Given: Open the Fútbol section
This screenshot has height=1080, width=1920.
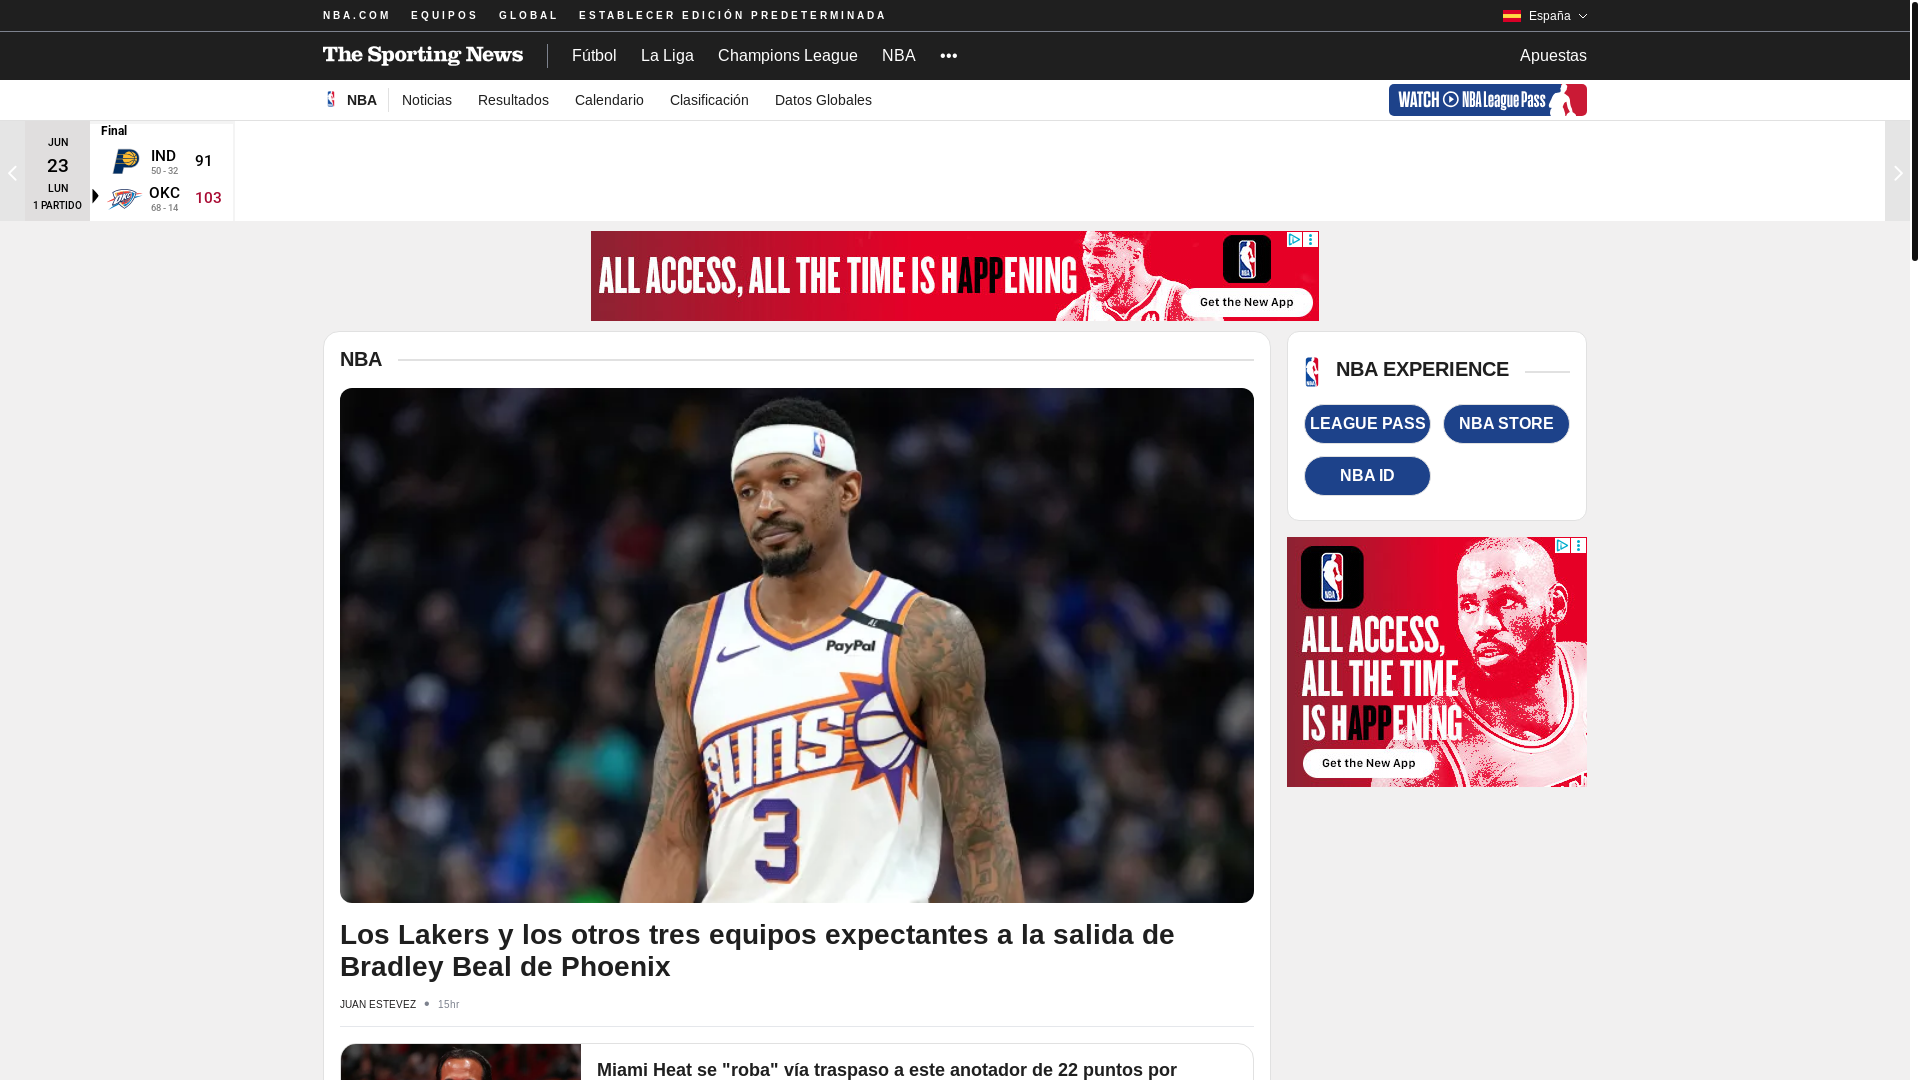Looking at the screenshot, I should point(594,56).
